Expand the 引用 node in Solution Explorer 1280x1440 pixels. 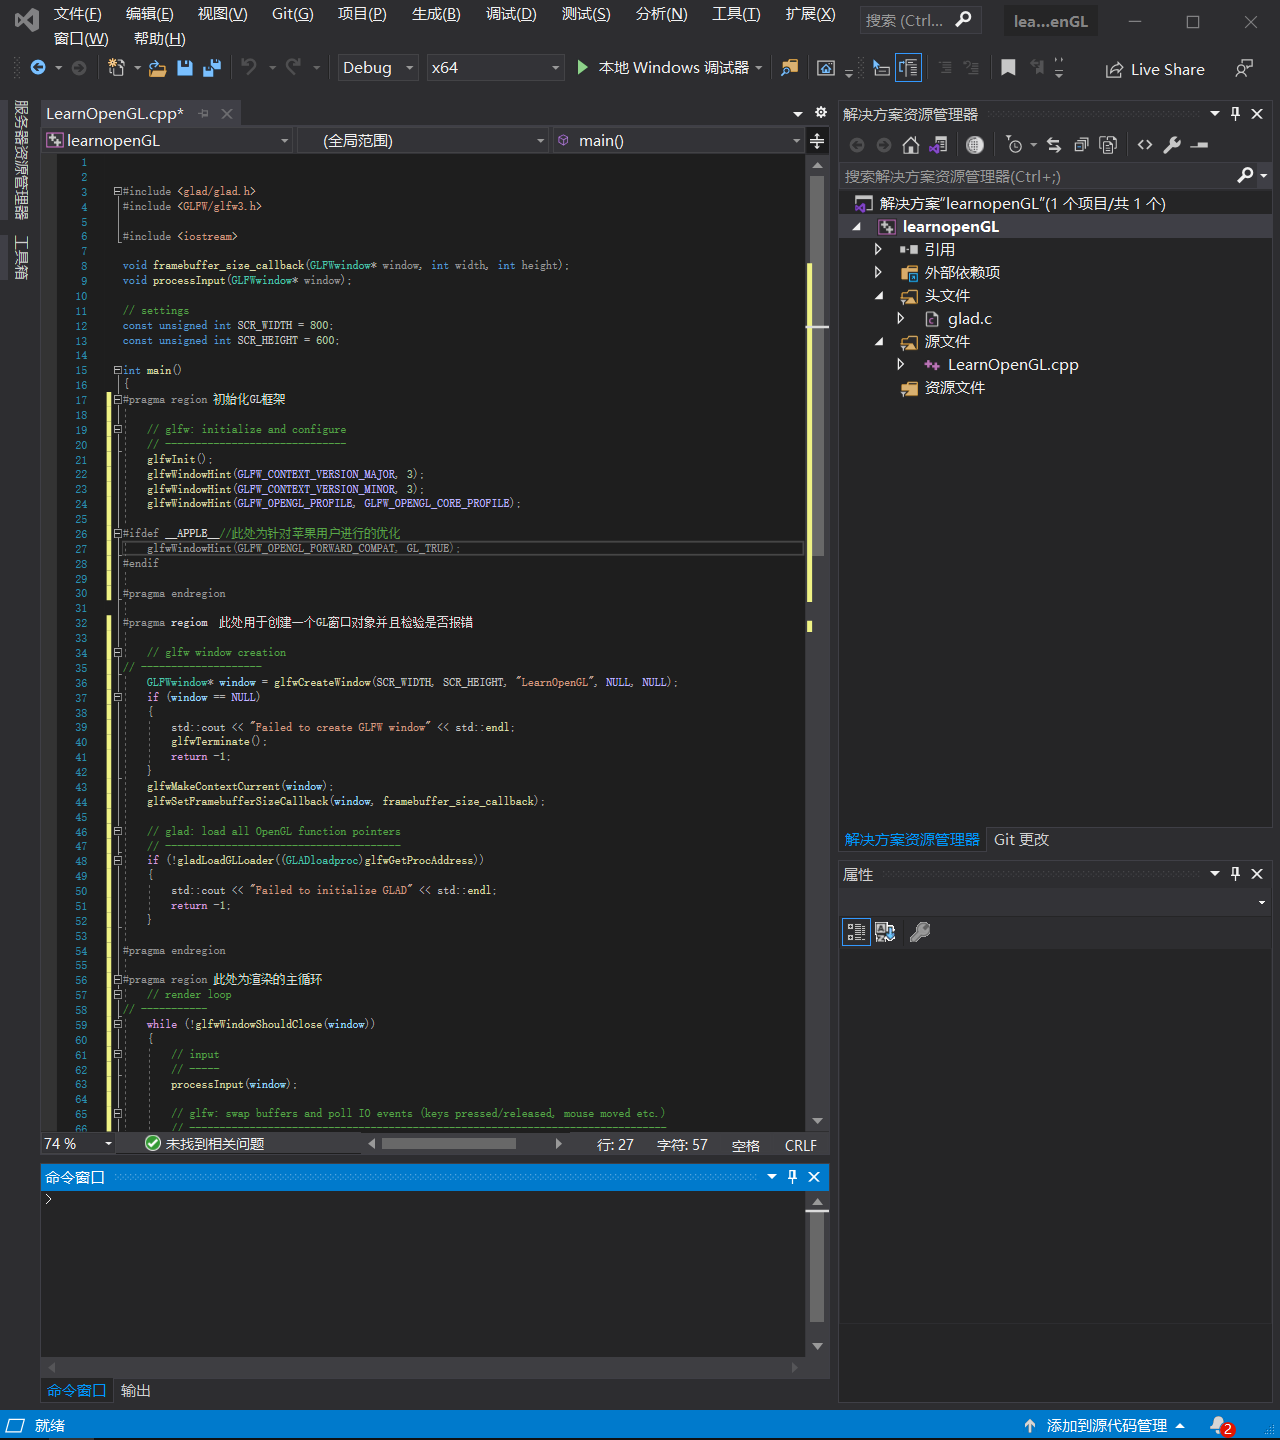click(878, 249)
